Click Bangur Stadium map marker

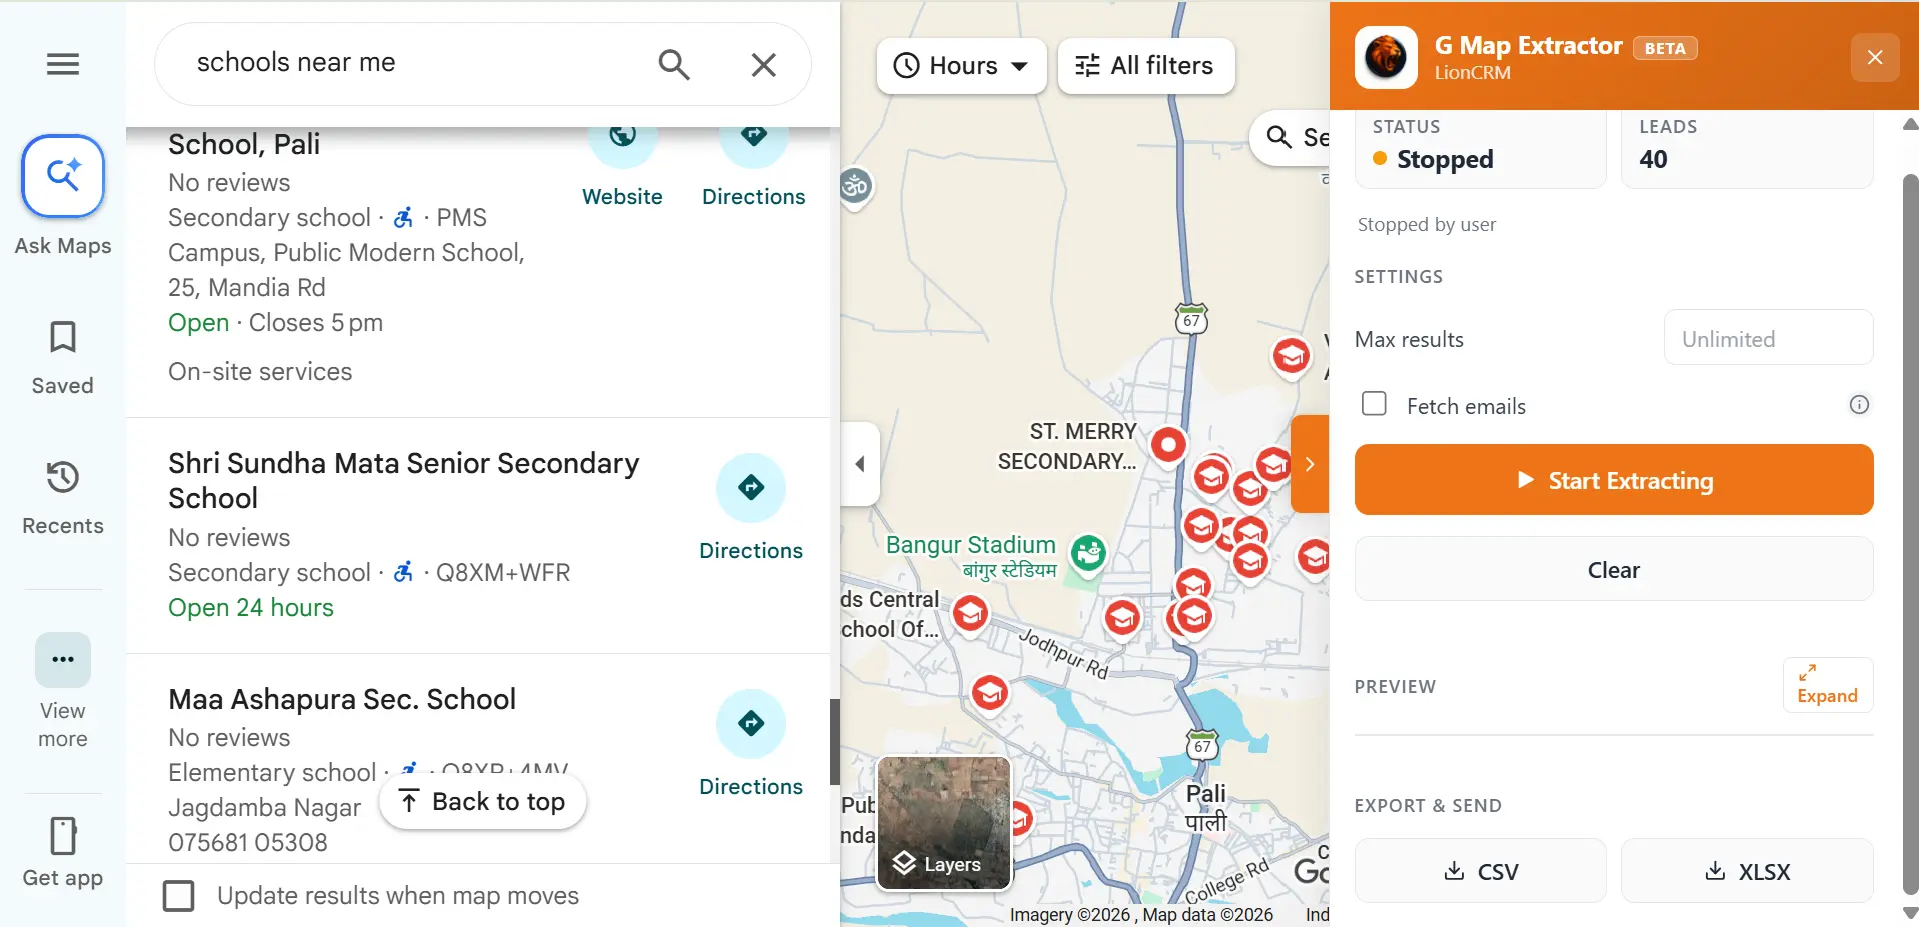[x=1088, y=553]
